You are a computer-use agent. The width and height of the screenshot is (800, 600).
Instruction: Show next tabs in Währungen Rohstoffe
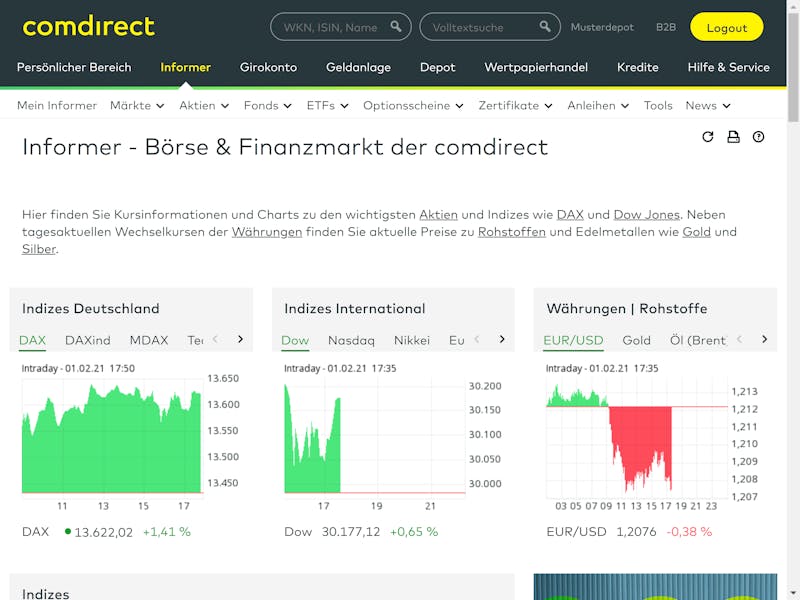point(764,339)
